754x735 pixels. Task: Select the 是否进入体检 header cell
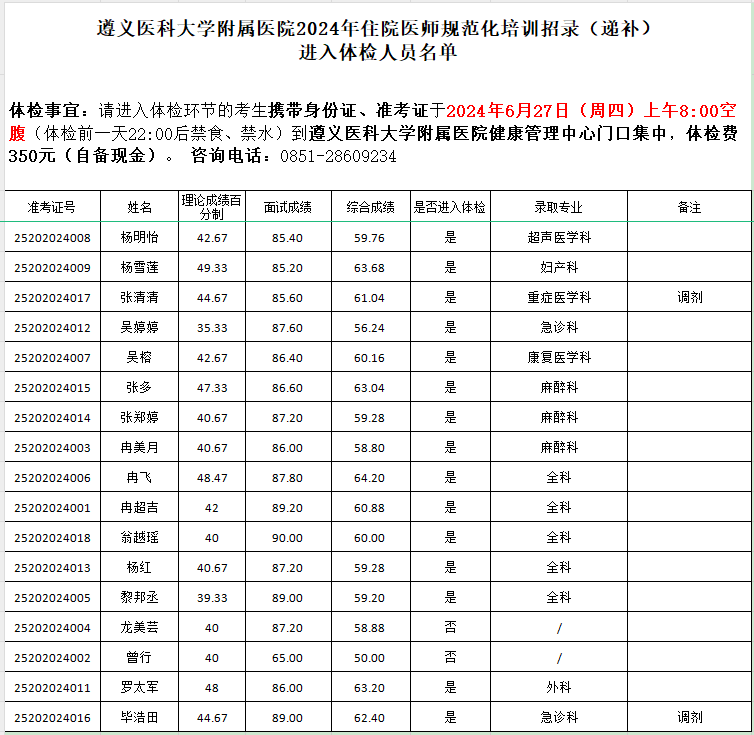pos(450,207)
